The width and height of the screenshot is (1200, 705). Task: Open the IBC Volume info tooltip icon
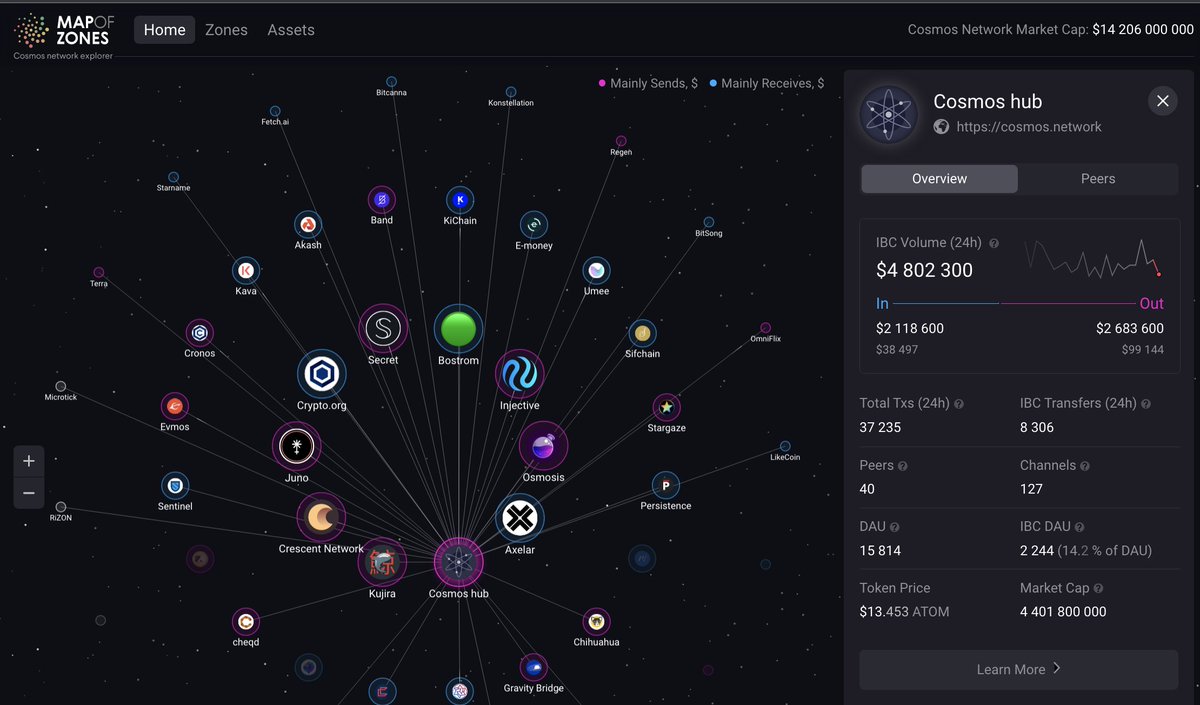click(994, 243)
